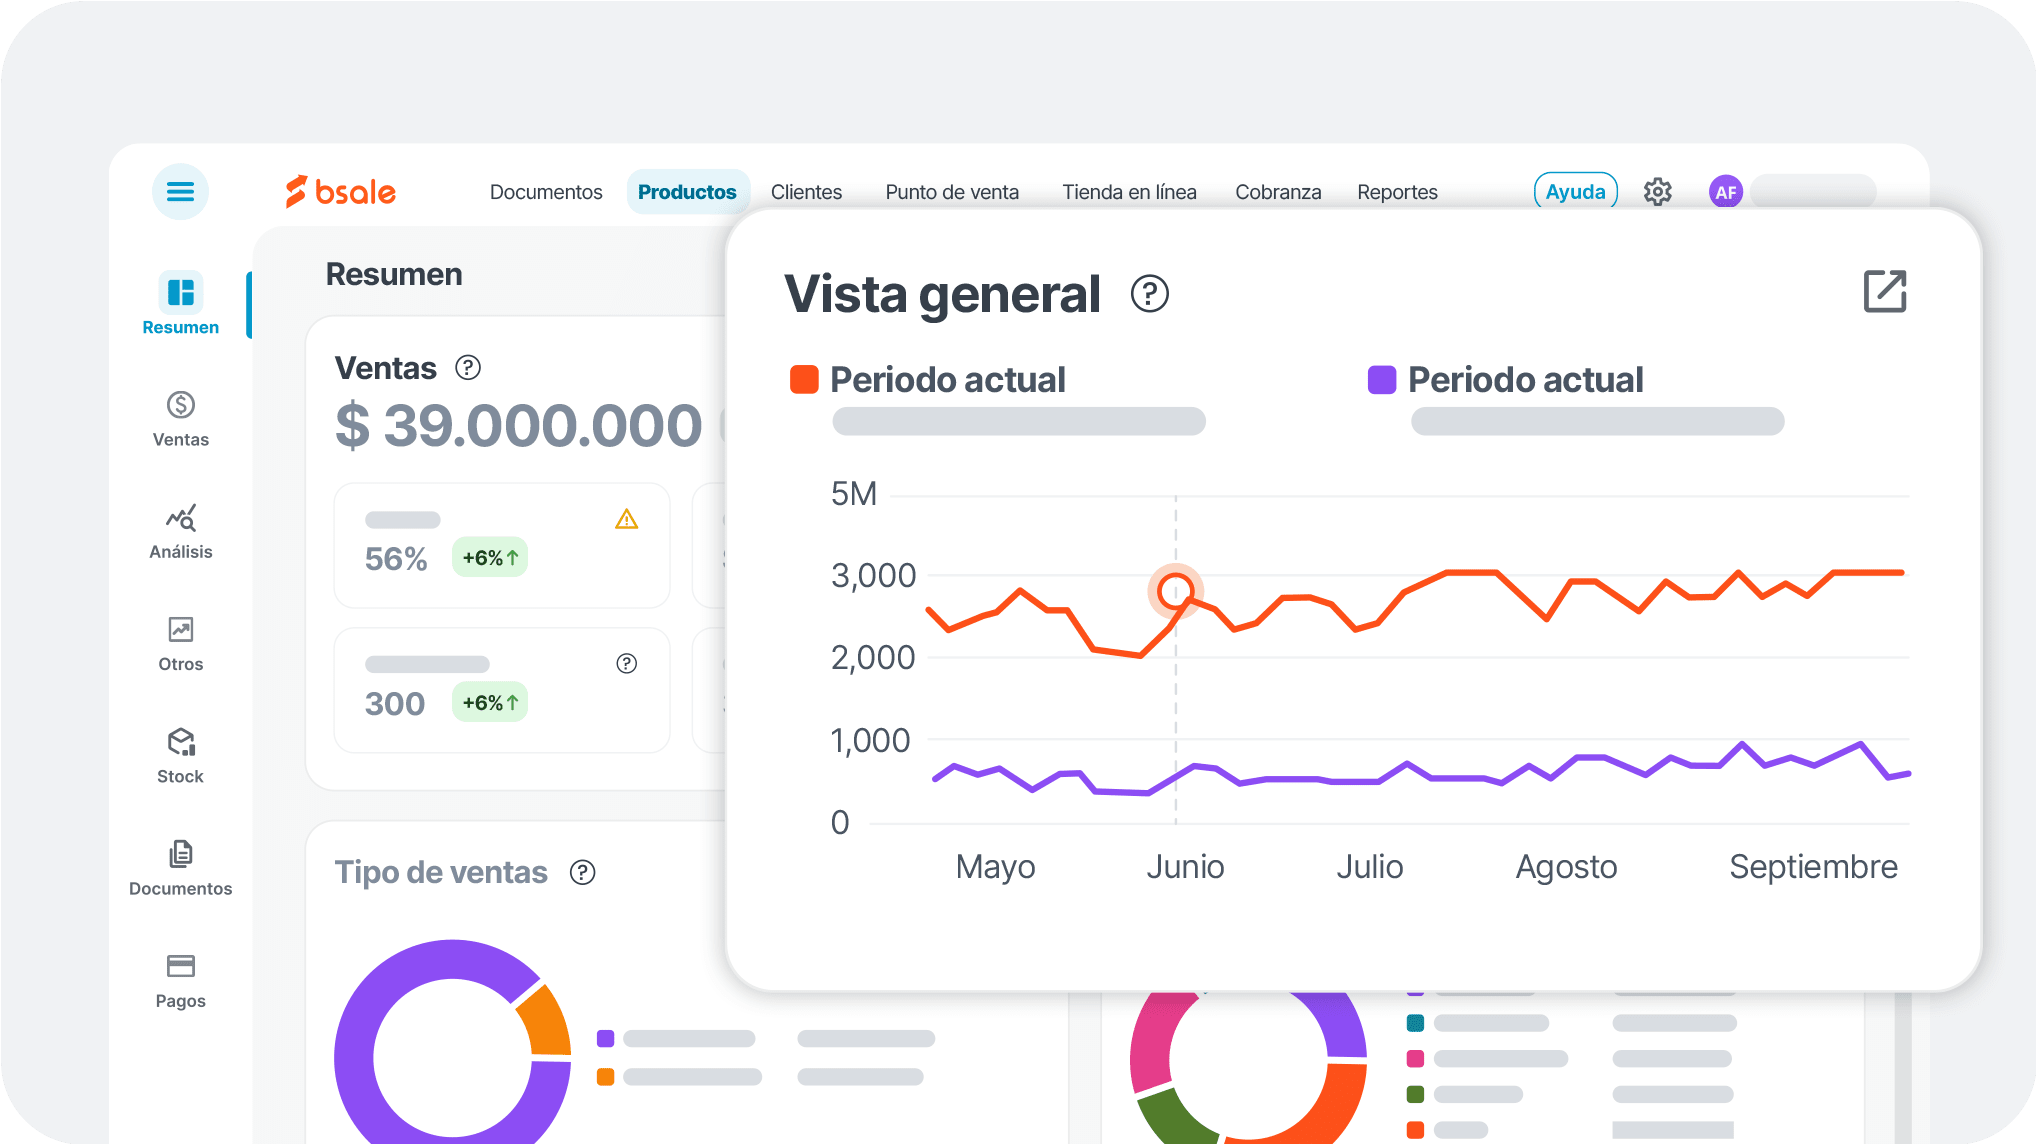Toggle the hamburger menu button
The height and width of the screenshot is (1144, 2036).
pos(180,191)
